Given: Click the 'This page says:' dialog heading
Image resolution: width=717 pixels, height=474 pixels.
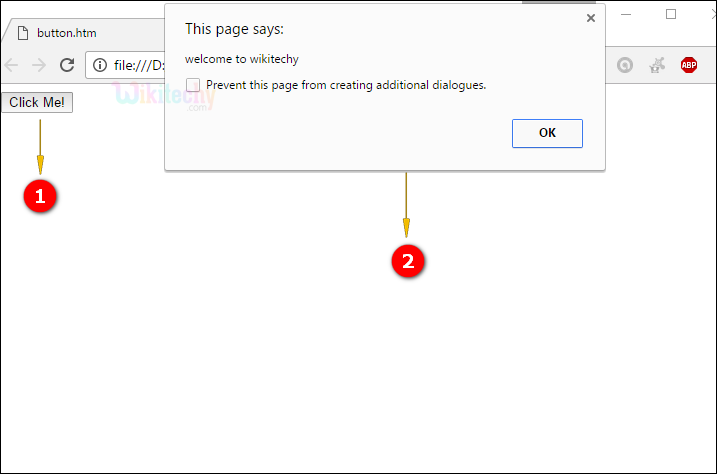Looking at the screenshot, I should pos(234,29).
